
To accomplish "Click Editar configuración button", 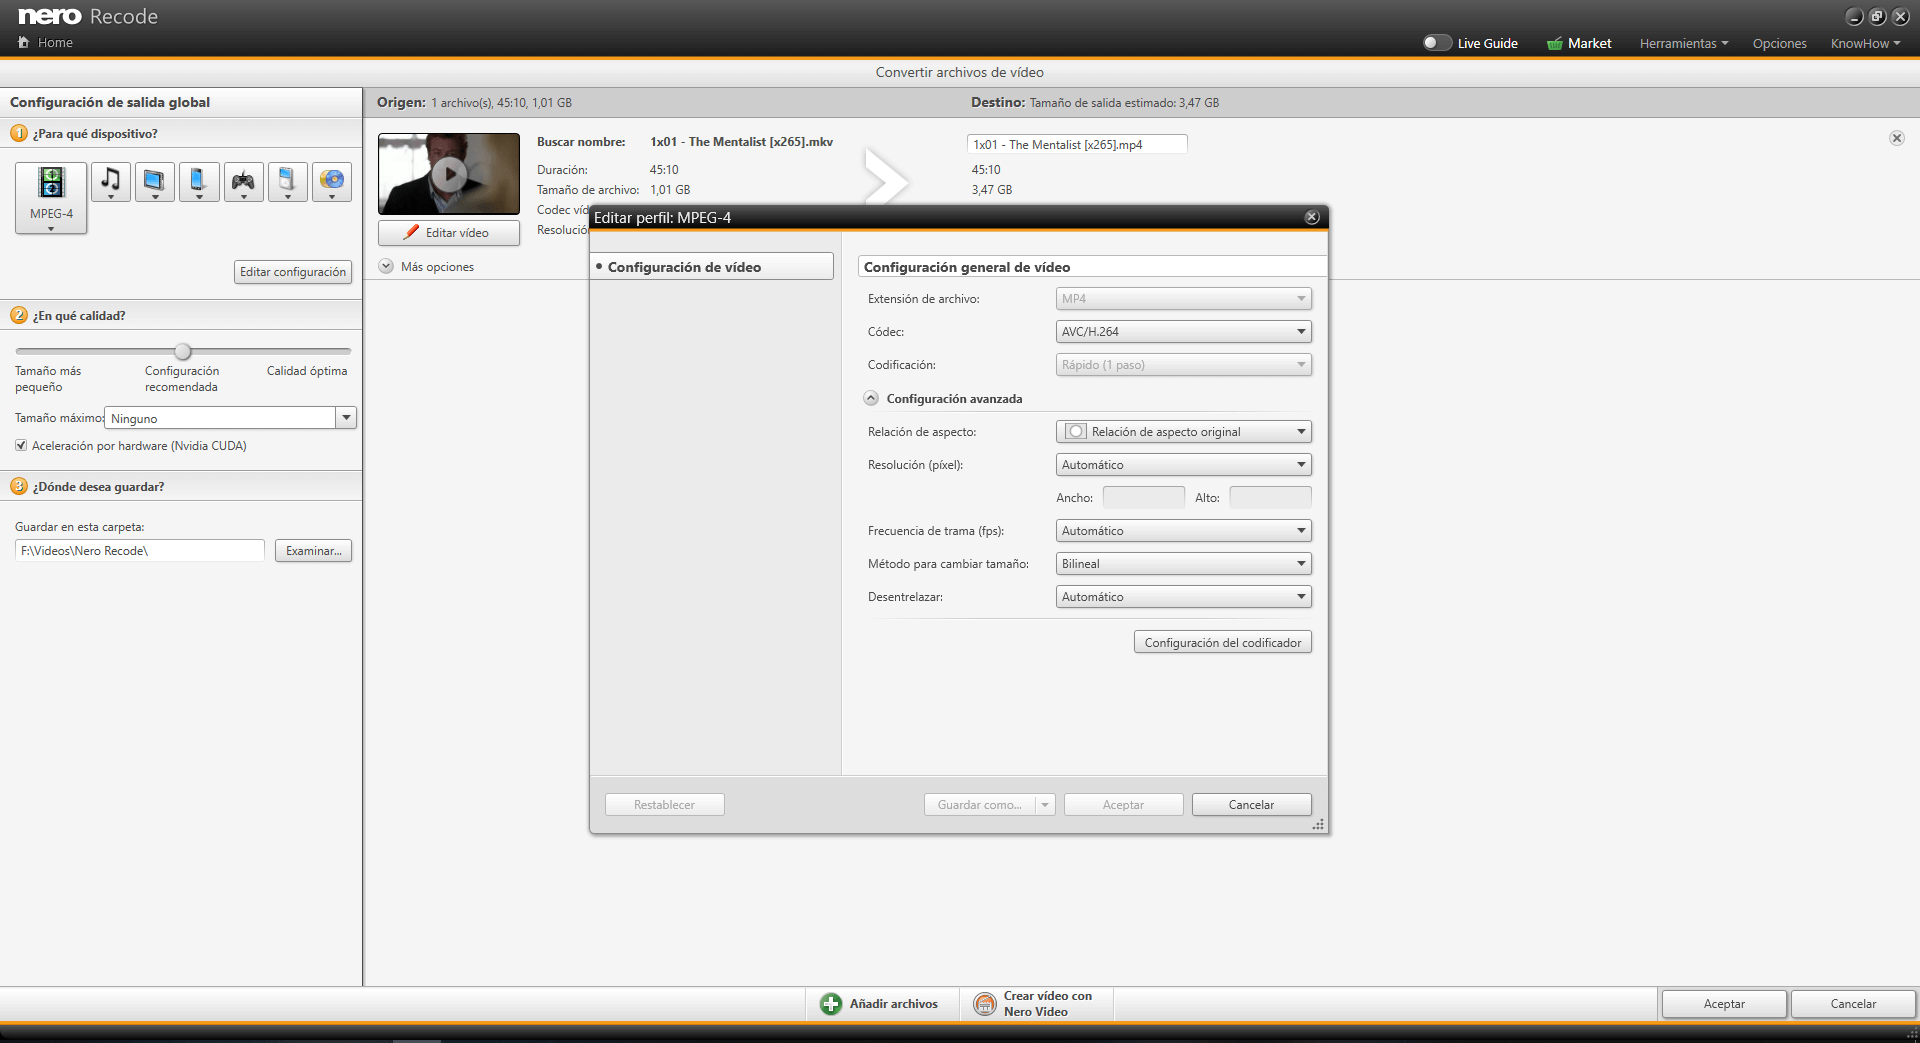I will pos(293,272).
